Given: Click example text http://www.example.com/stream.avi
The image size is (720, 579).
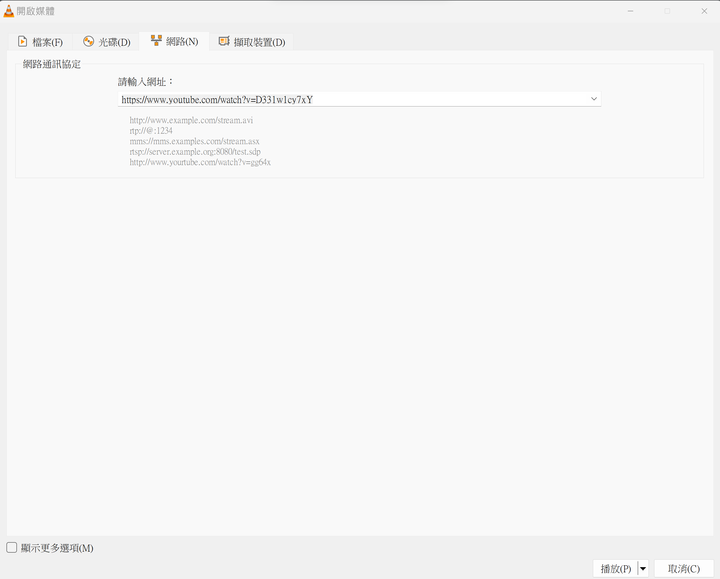Looking at the screenshot, I should tap(191, 120).
